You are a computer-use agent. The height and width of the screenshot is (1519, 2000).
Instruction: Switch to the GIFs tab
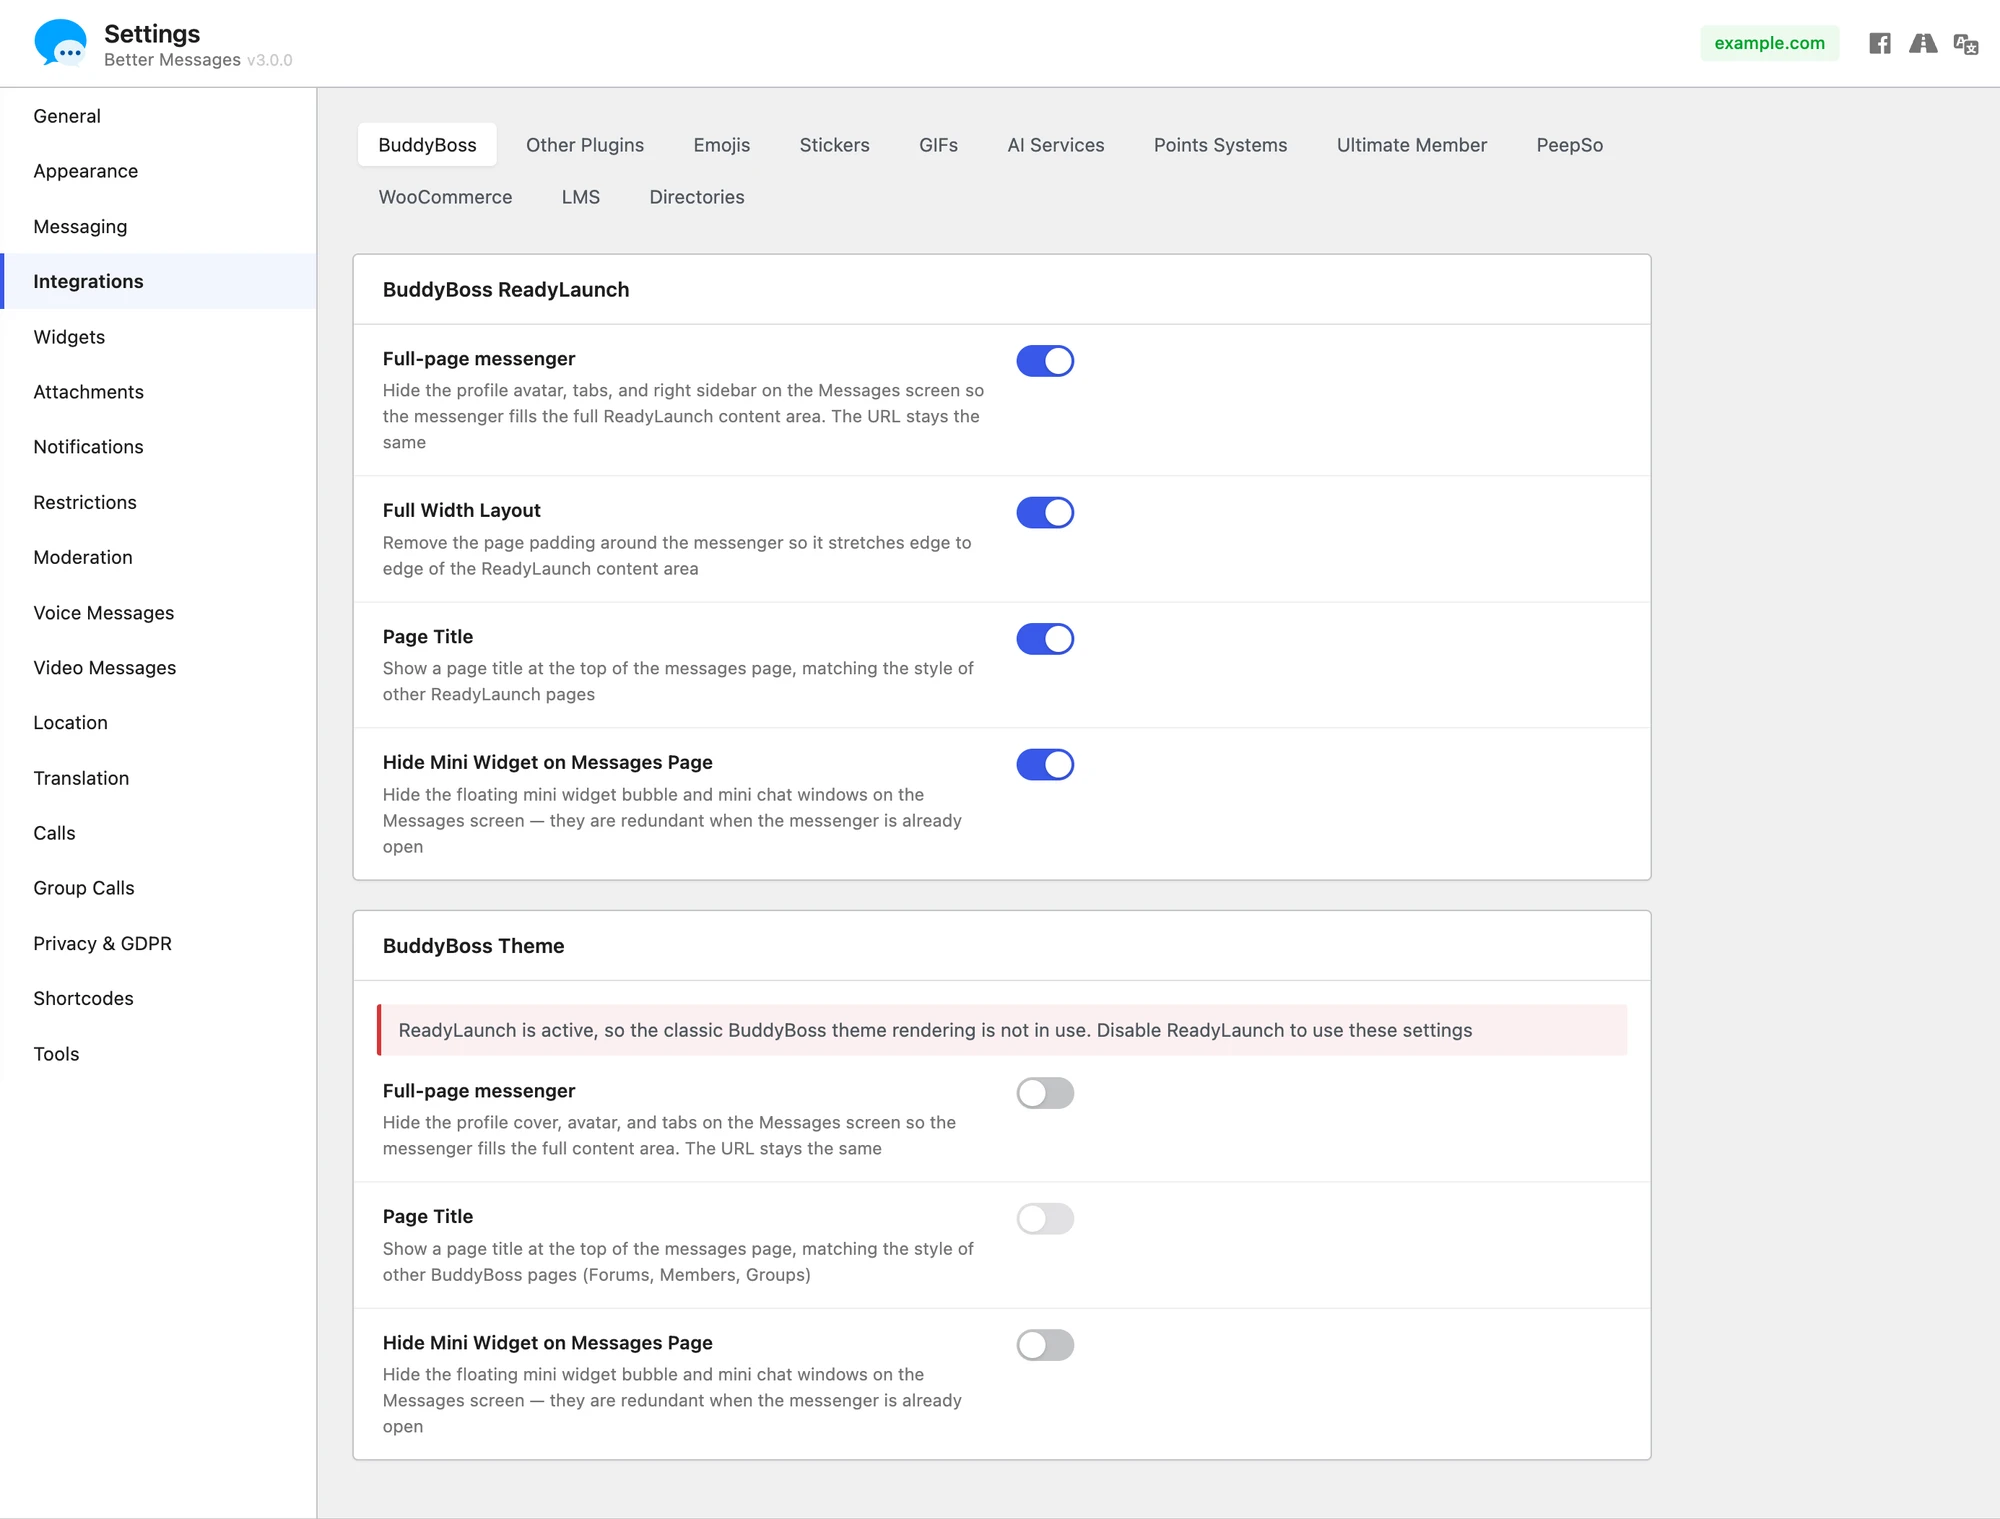tap(938, 145)
